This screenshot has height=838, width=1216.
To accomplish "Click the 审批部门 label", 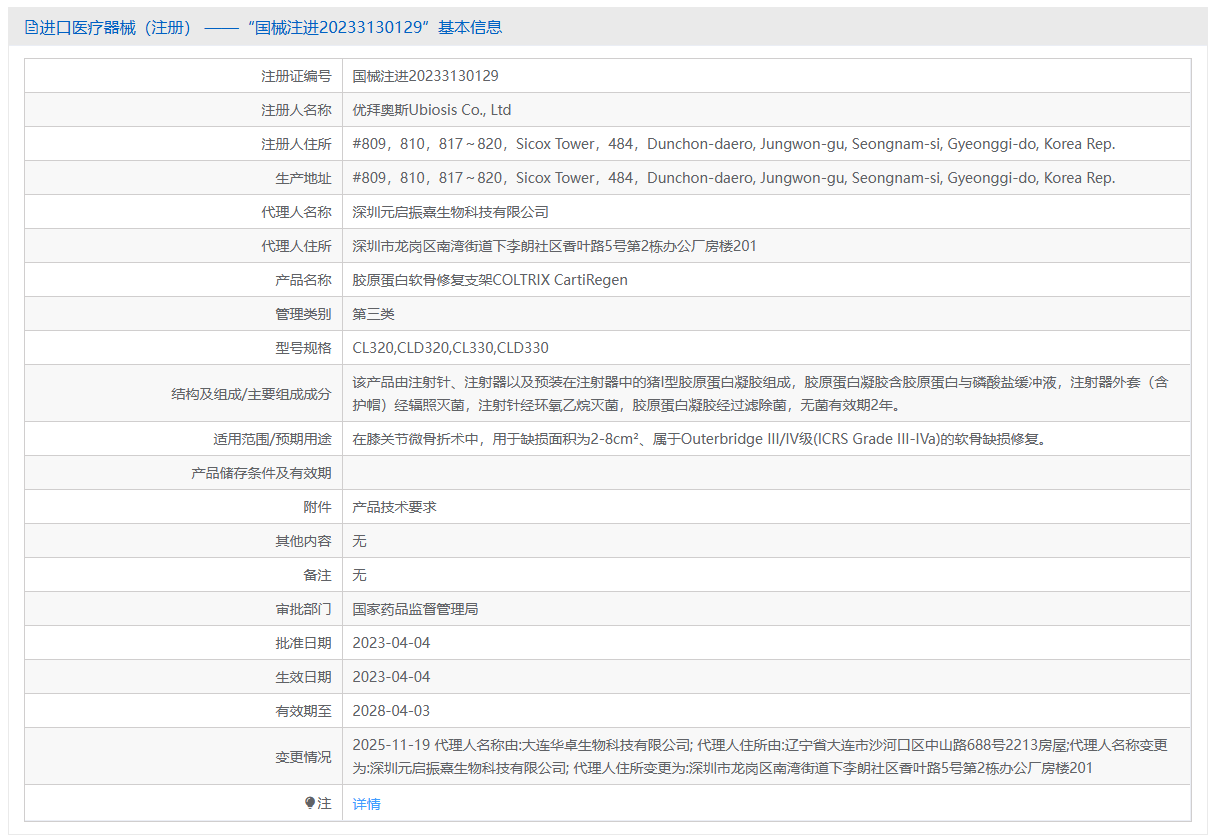I will (303, 609).
